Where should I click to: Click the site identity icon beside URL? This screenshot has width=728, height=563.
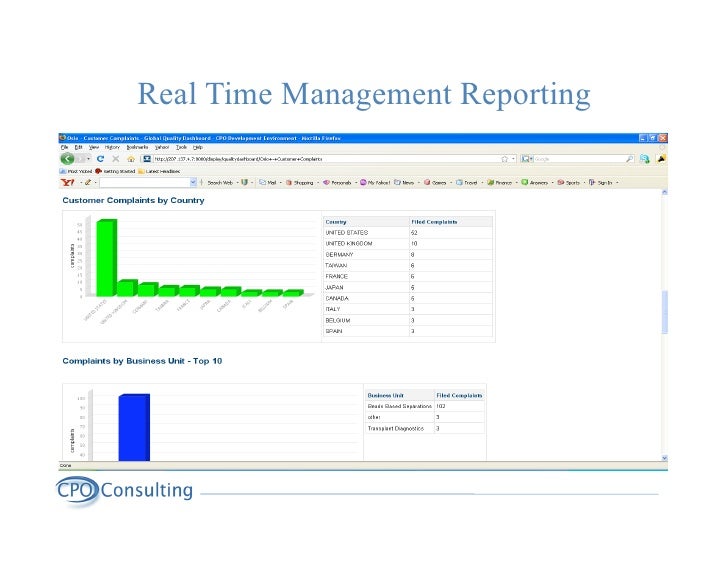pyautogui.click(x=147, y=159)
